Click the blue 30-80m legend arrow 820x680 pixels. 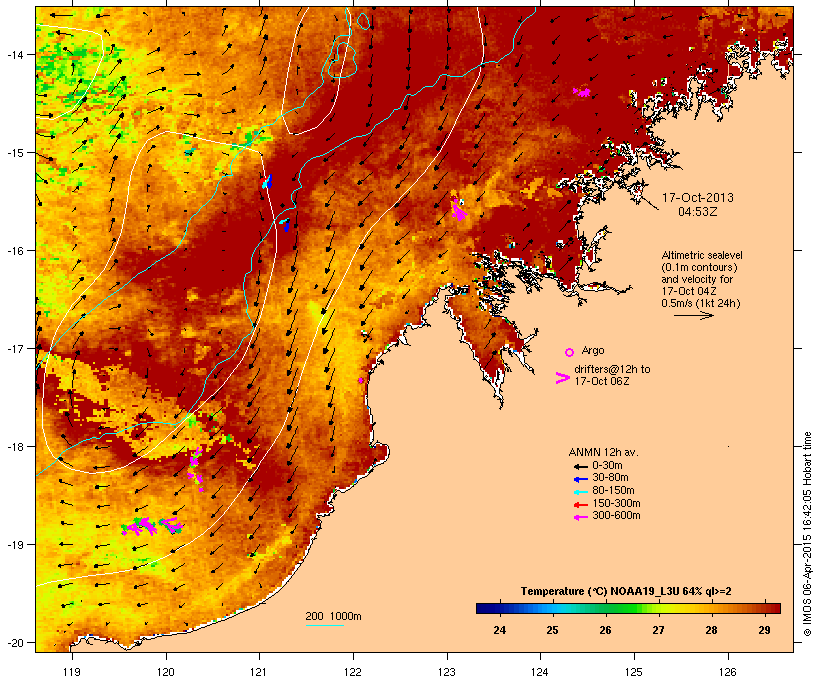click(581, 479)
